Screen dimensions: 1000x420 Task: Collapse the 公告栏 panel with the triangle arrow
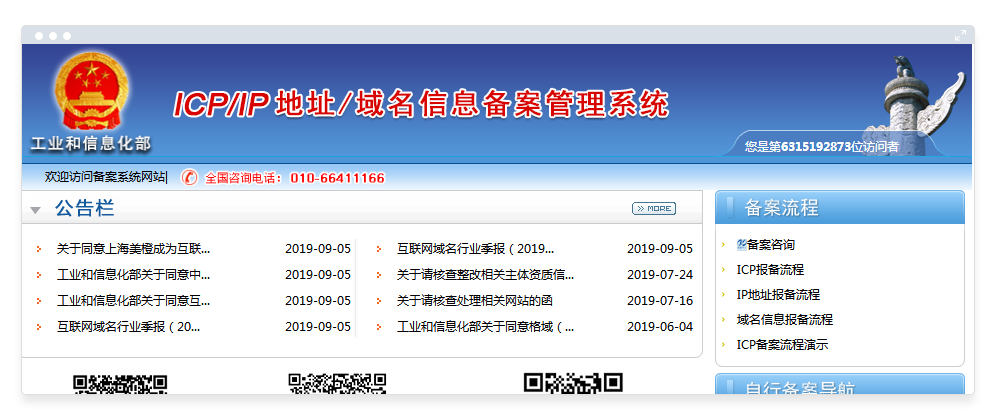35,210
